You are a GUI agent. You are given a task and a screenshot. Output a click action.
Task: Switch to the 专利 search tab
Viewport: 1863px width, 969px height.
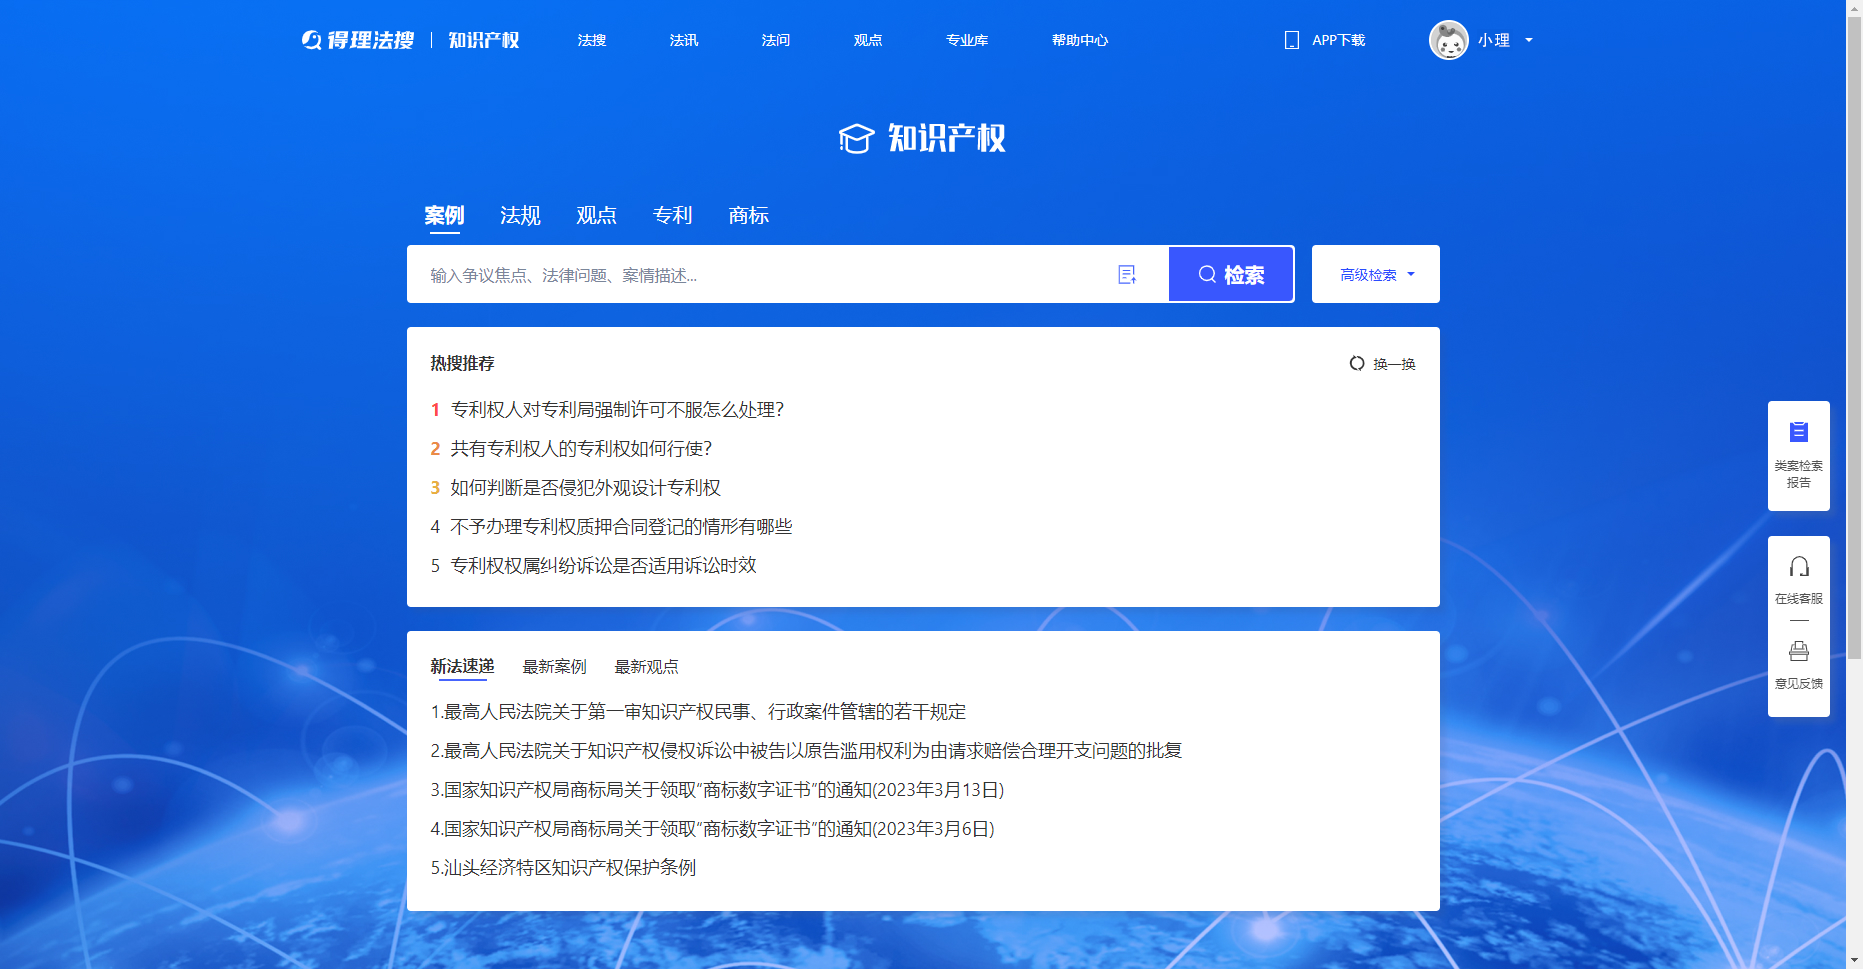pyautogui.click(x=672, y=215)
